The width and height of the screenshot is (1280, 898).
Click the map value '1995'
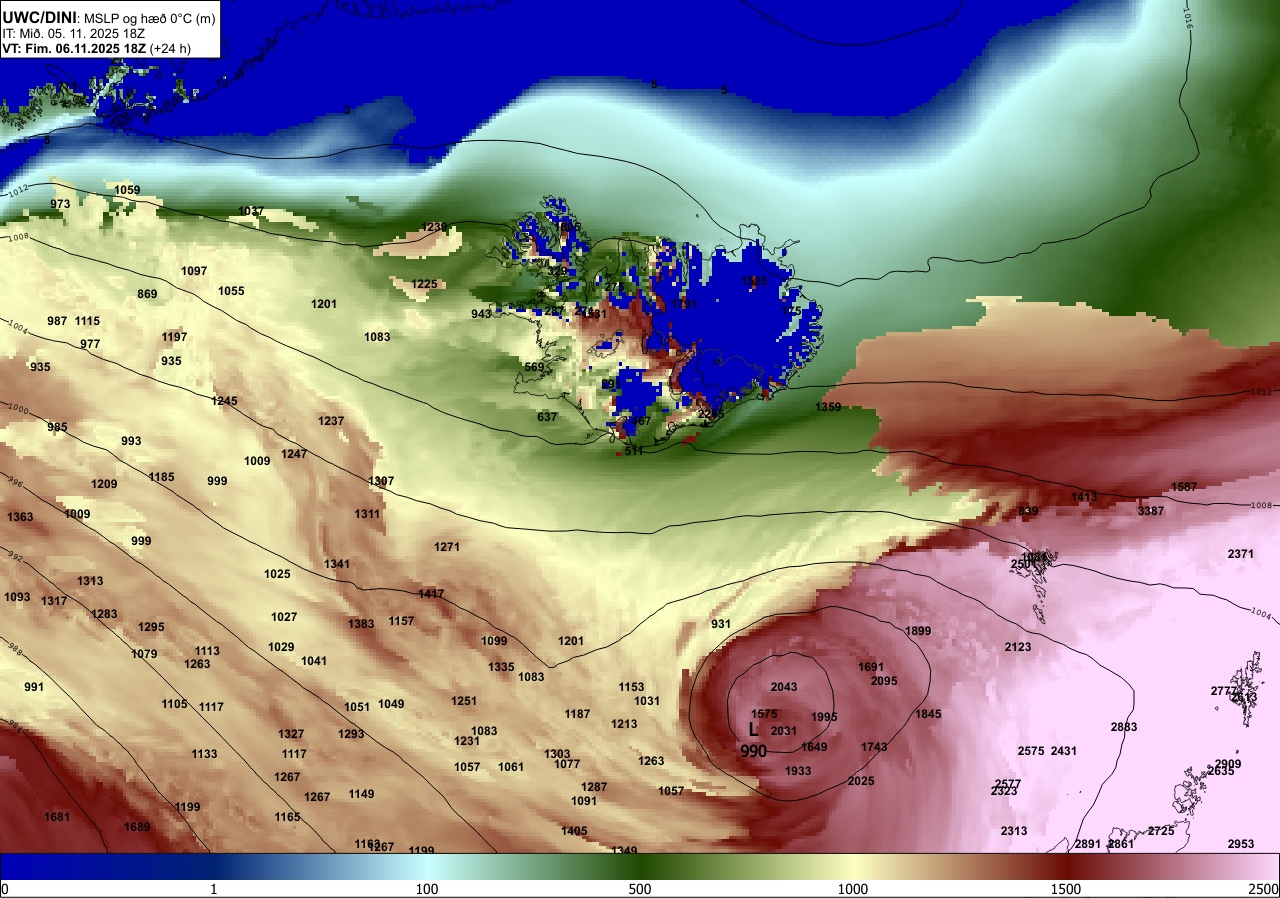(x=824, y=717)
